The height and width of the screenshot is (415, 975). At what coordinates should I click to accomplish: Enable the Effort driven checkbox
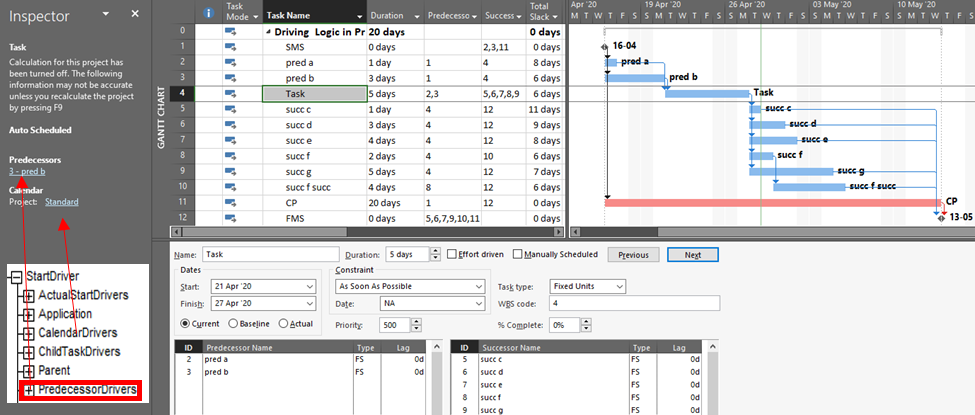point(451,255)
